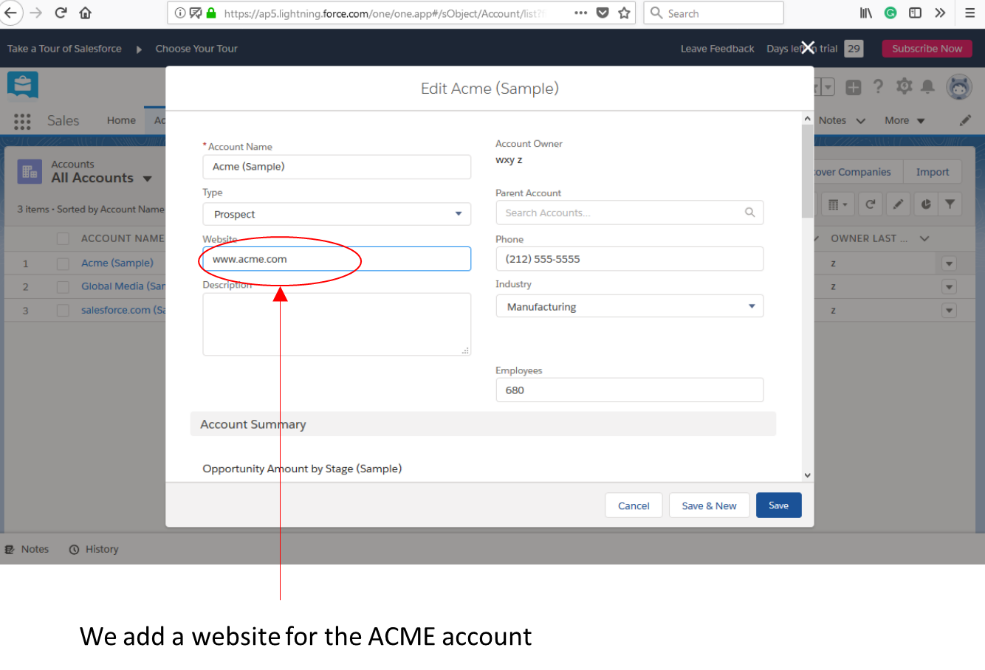Click into the Employees field
This screenshot has width=985, height=670.
(x=629, y=390)
